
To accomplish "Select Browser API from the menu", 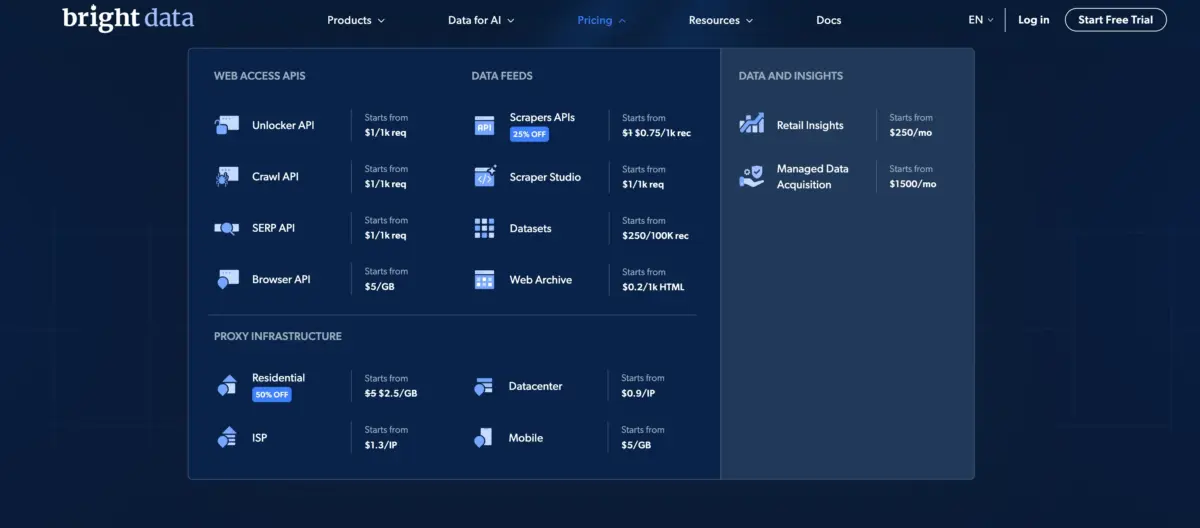I will (281, 280).
